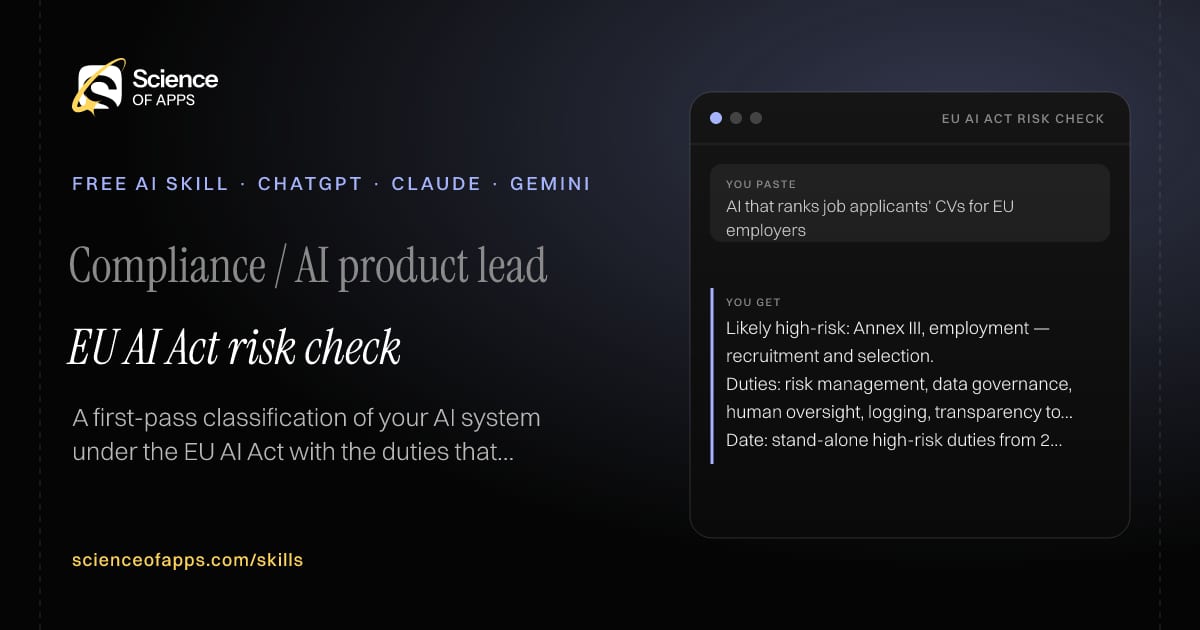This screenshot has height=630, width=1200.
Task: Click the pasted text about ranking job applicants' CVs
Action: coord(870,218)
